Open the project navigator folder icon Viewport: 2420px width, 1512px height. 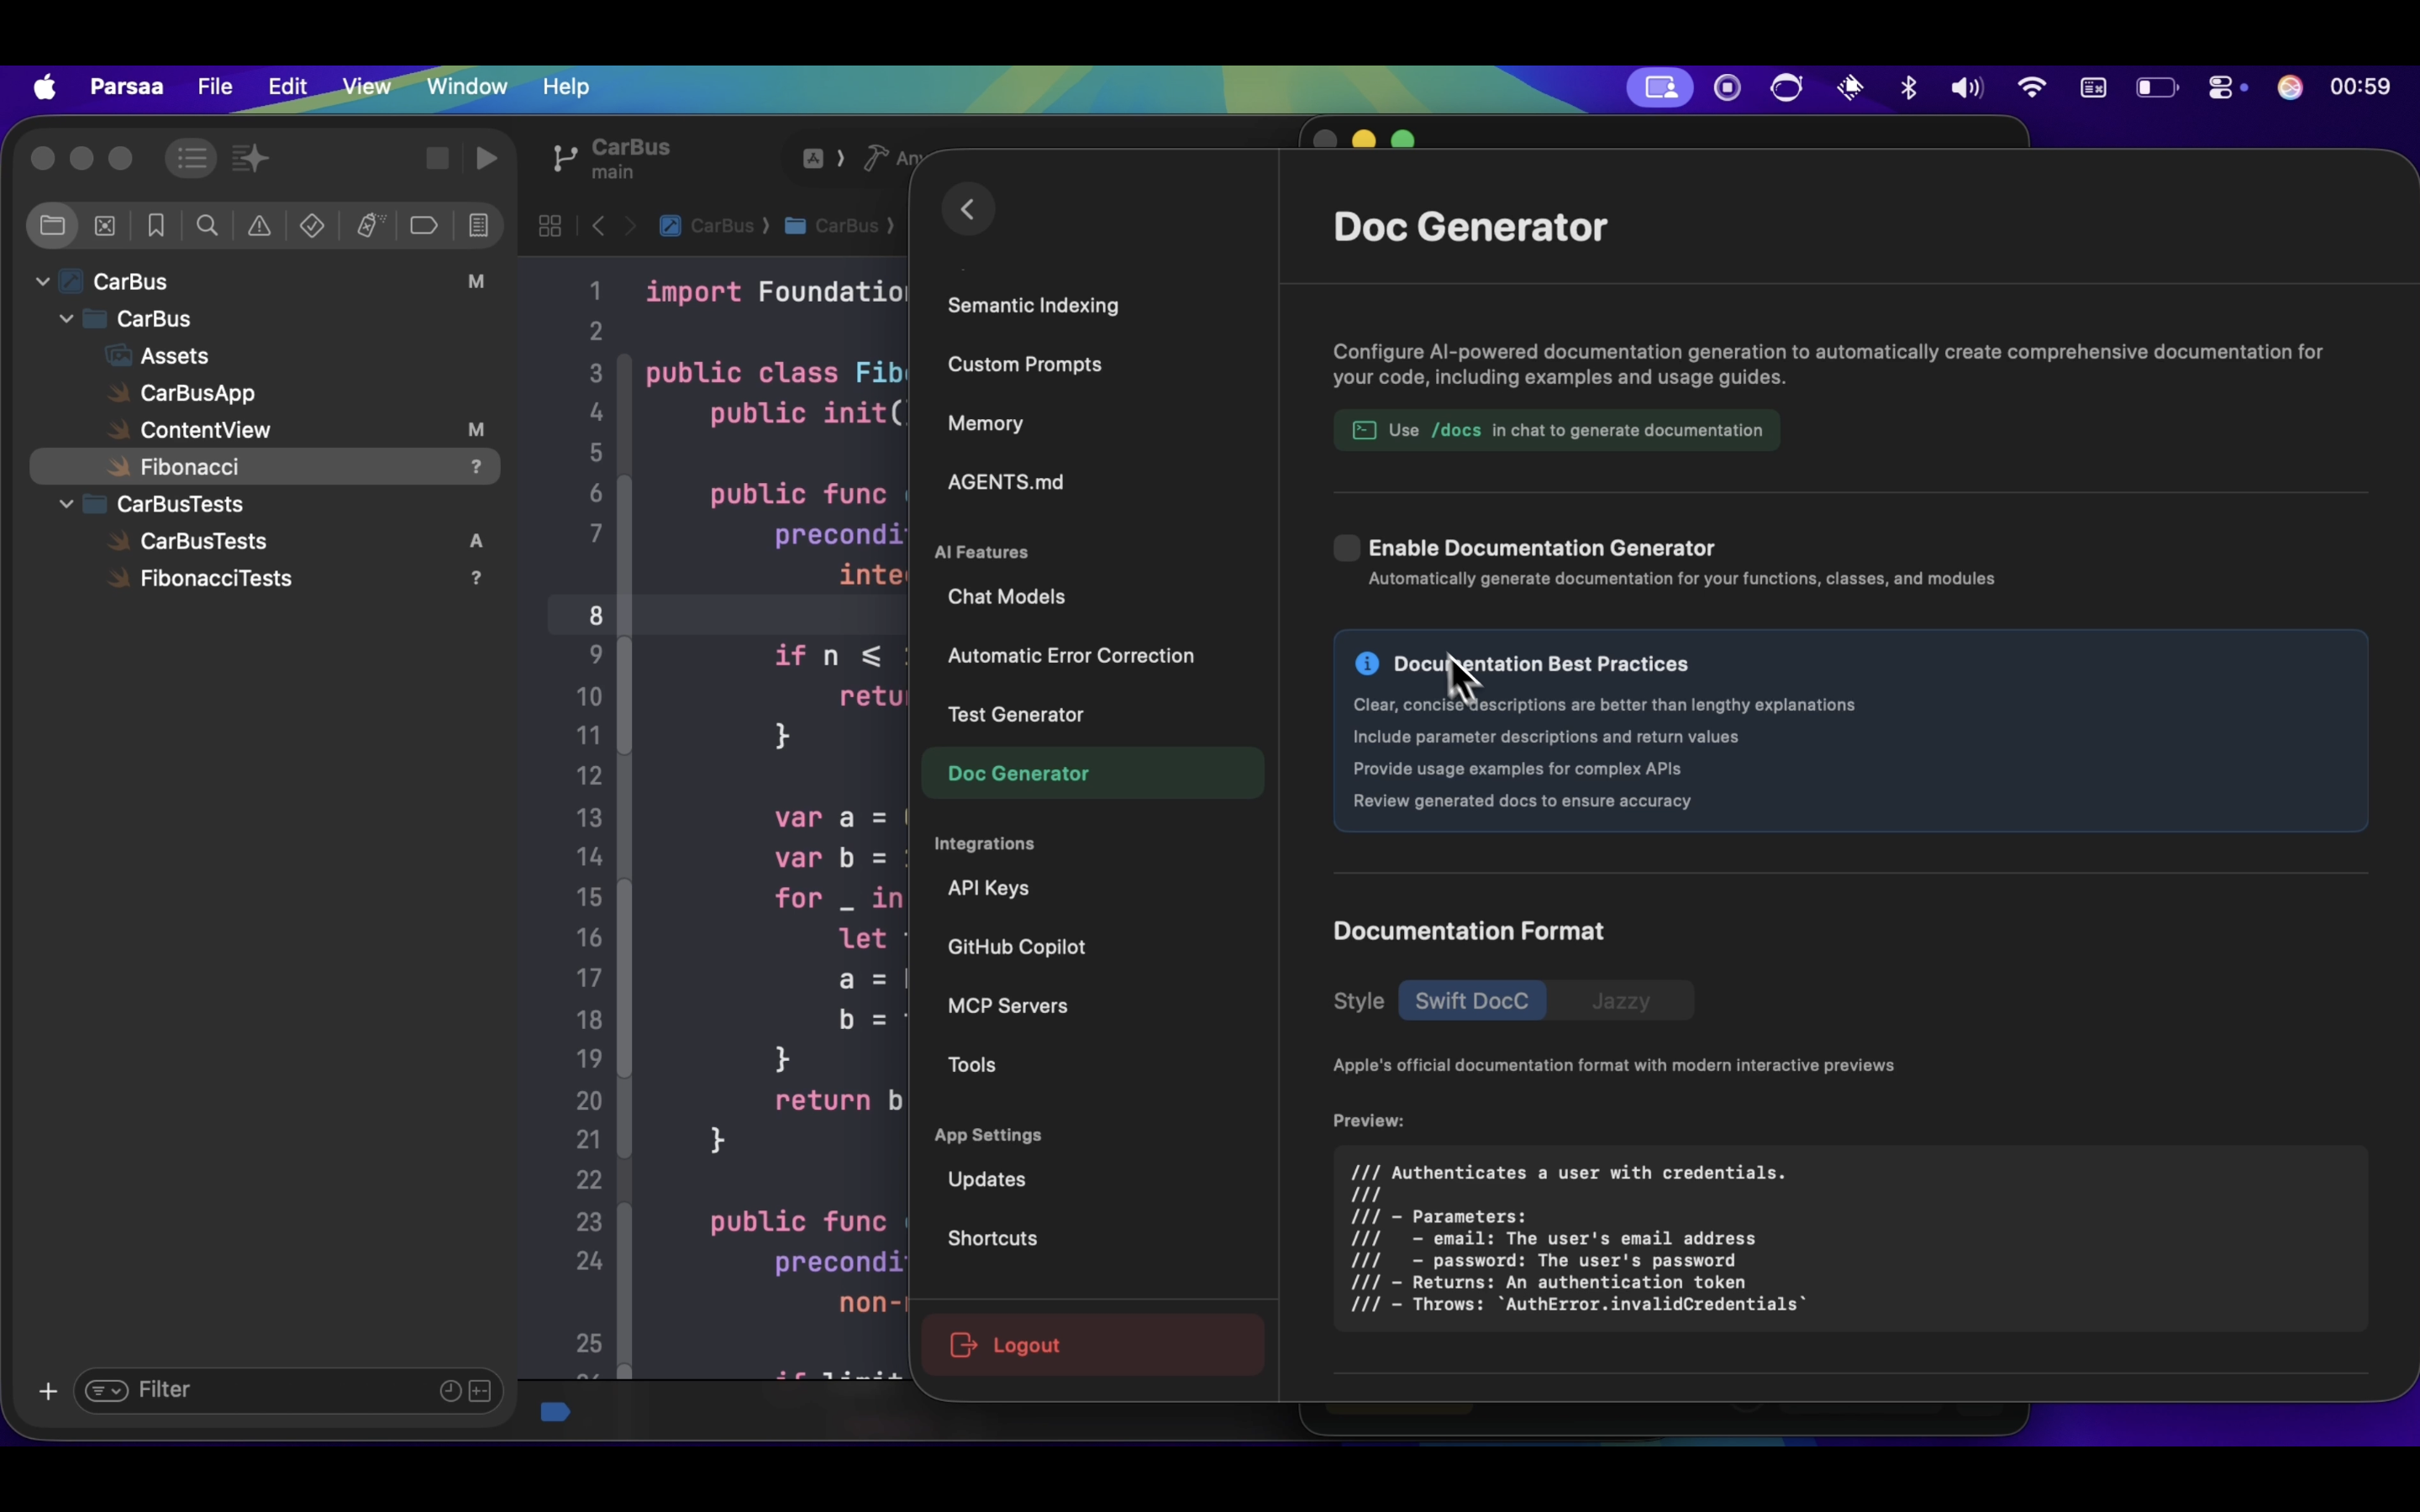(x=53, y=225)
